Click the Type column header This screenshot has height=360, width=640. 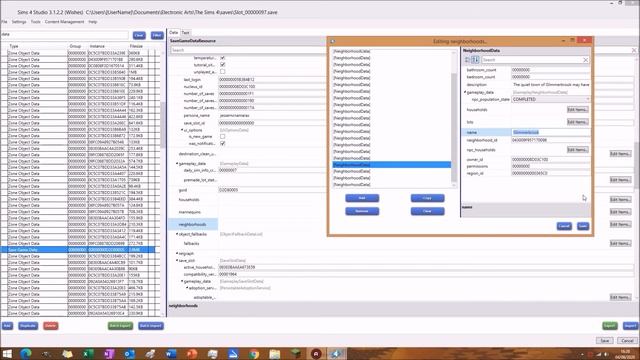tap(14, 47)
